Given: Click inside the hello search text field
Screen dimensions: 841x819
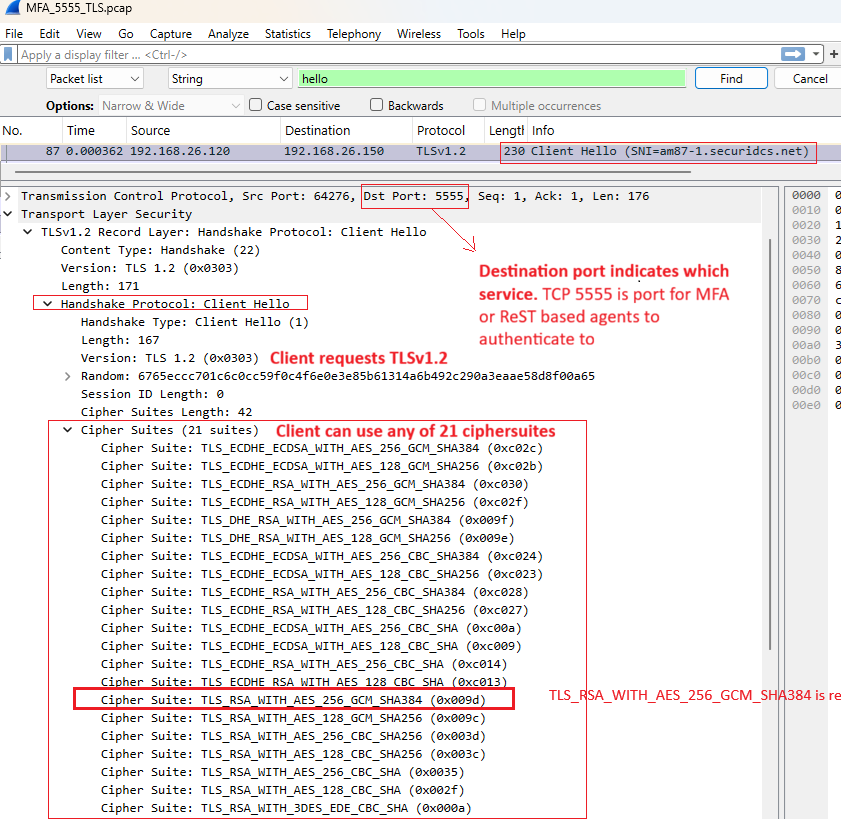Looking at the screenshot, I should tap(490, 77).
